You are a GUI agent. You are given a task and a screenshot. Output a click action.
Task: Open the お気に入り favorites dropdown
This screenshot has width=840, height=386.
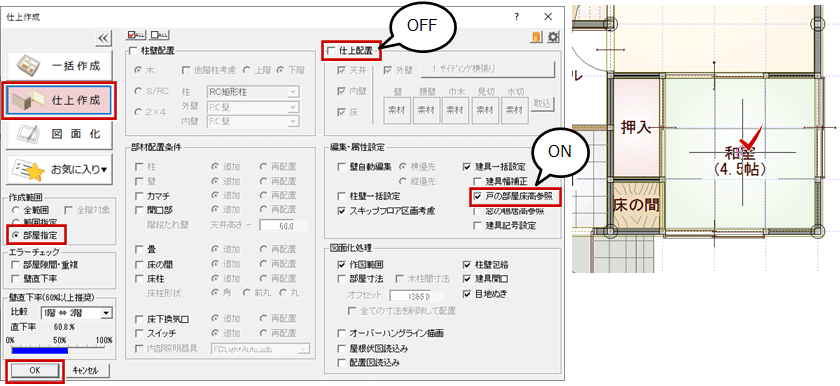point(59,169)
